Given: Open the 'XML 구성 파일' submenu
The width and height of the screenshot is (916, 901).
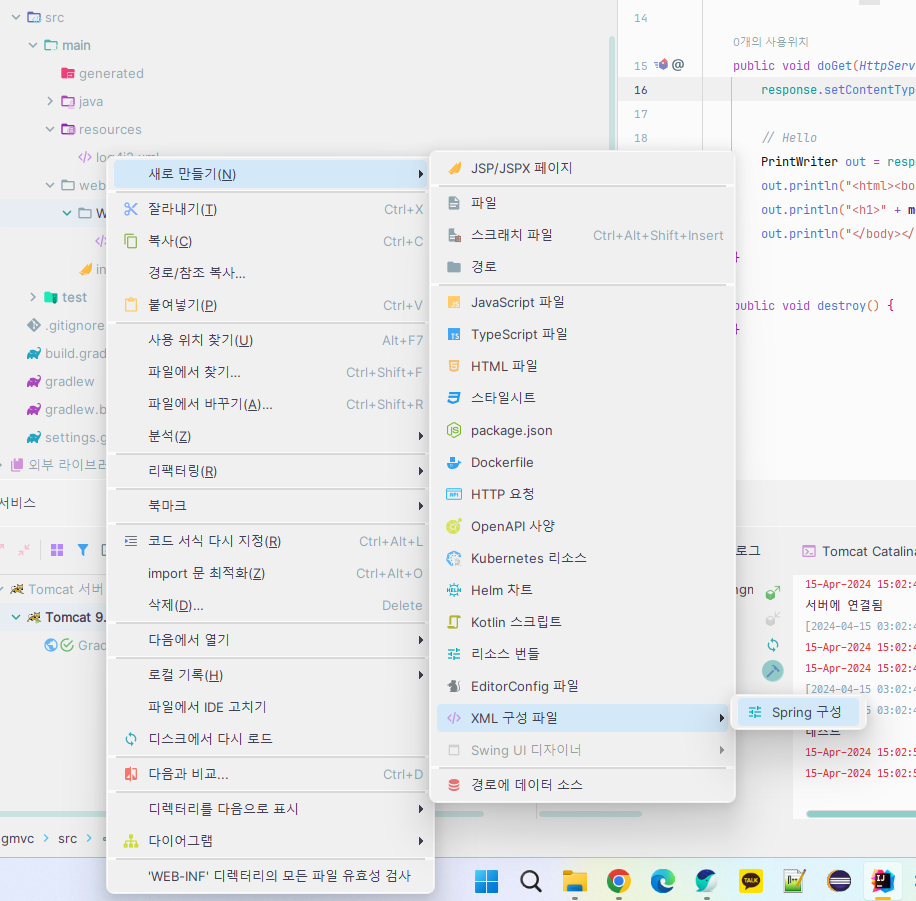Looking at the screenshot, I should (x=582, y=718).
